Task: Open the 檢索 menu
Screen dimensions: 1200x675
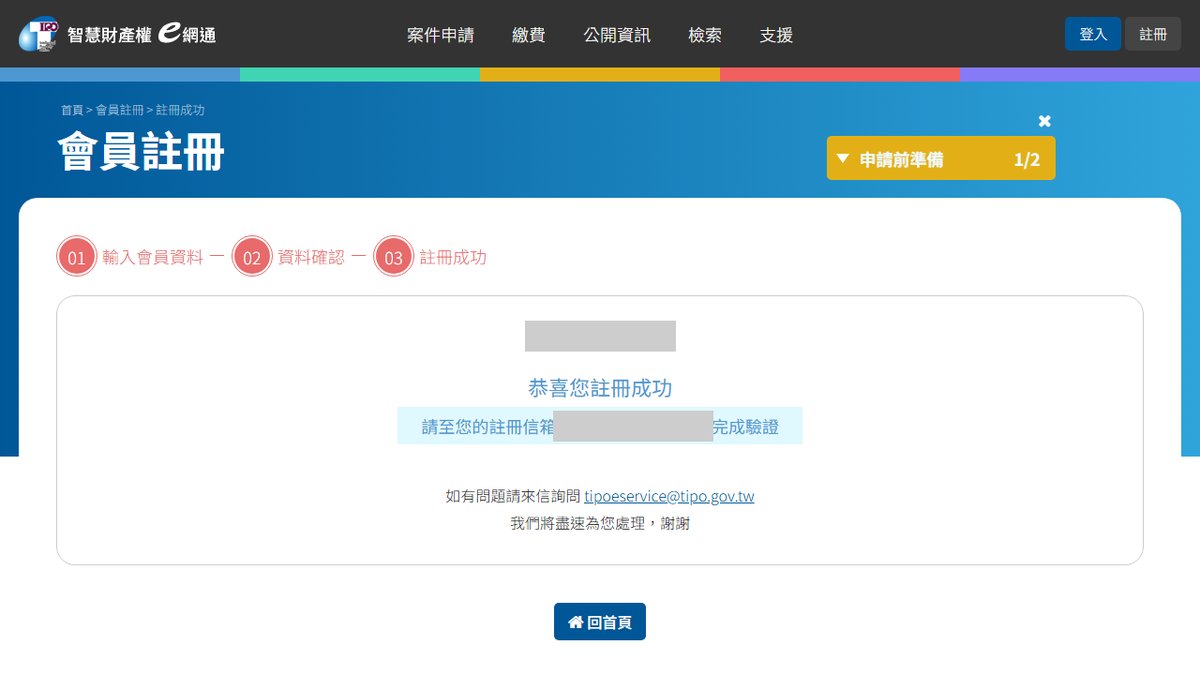Action: tap(705, 35)
